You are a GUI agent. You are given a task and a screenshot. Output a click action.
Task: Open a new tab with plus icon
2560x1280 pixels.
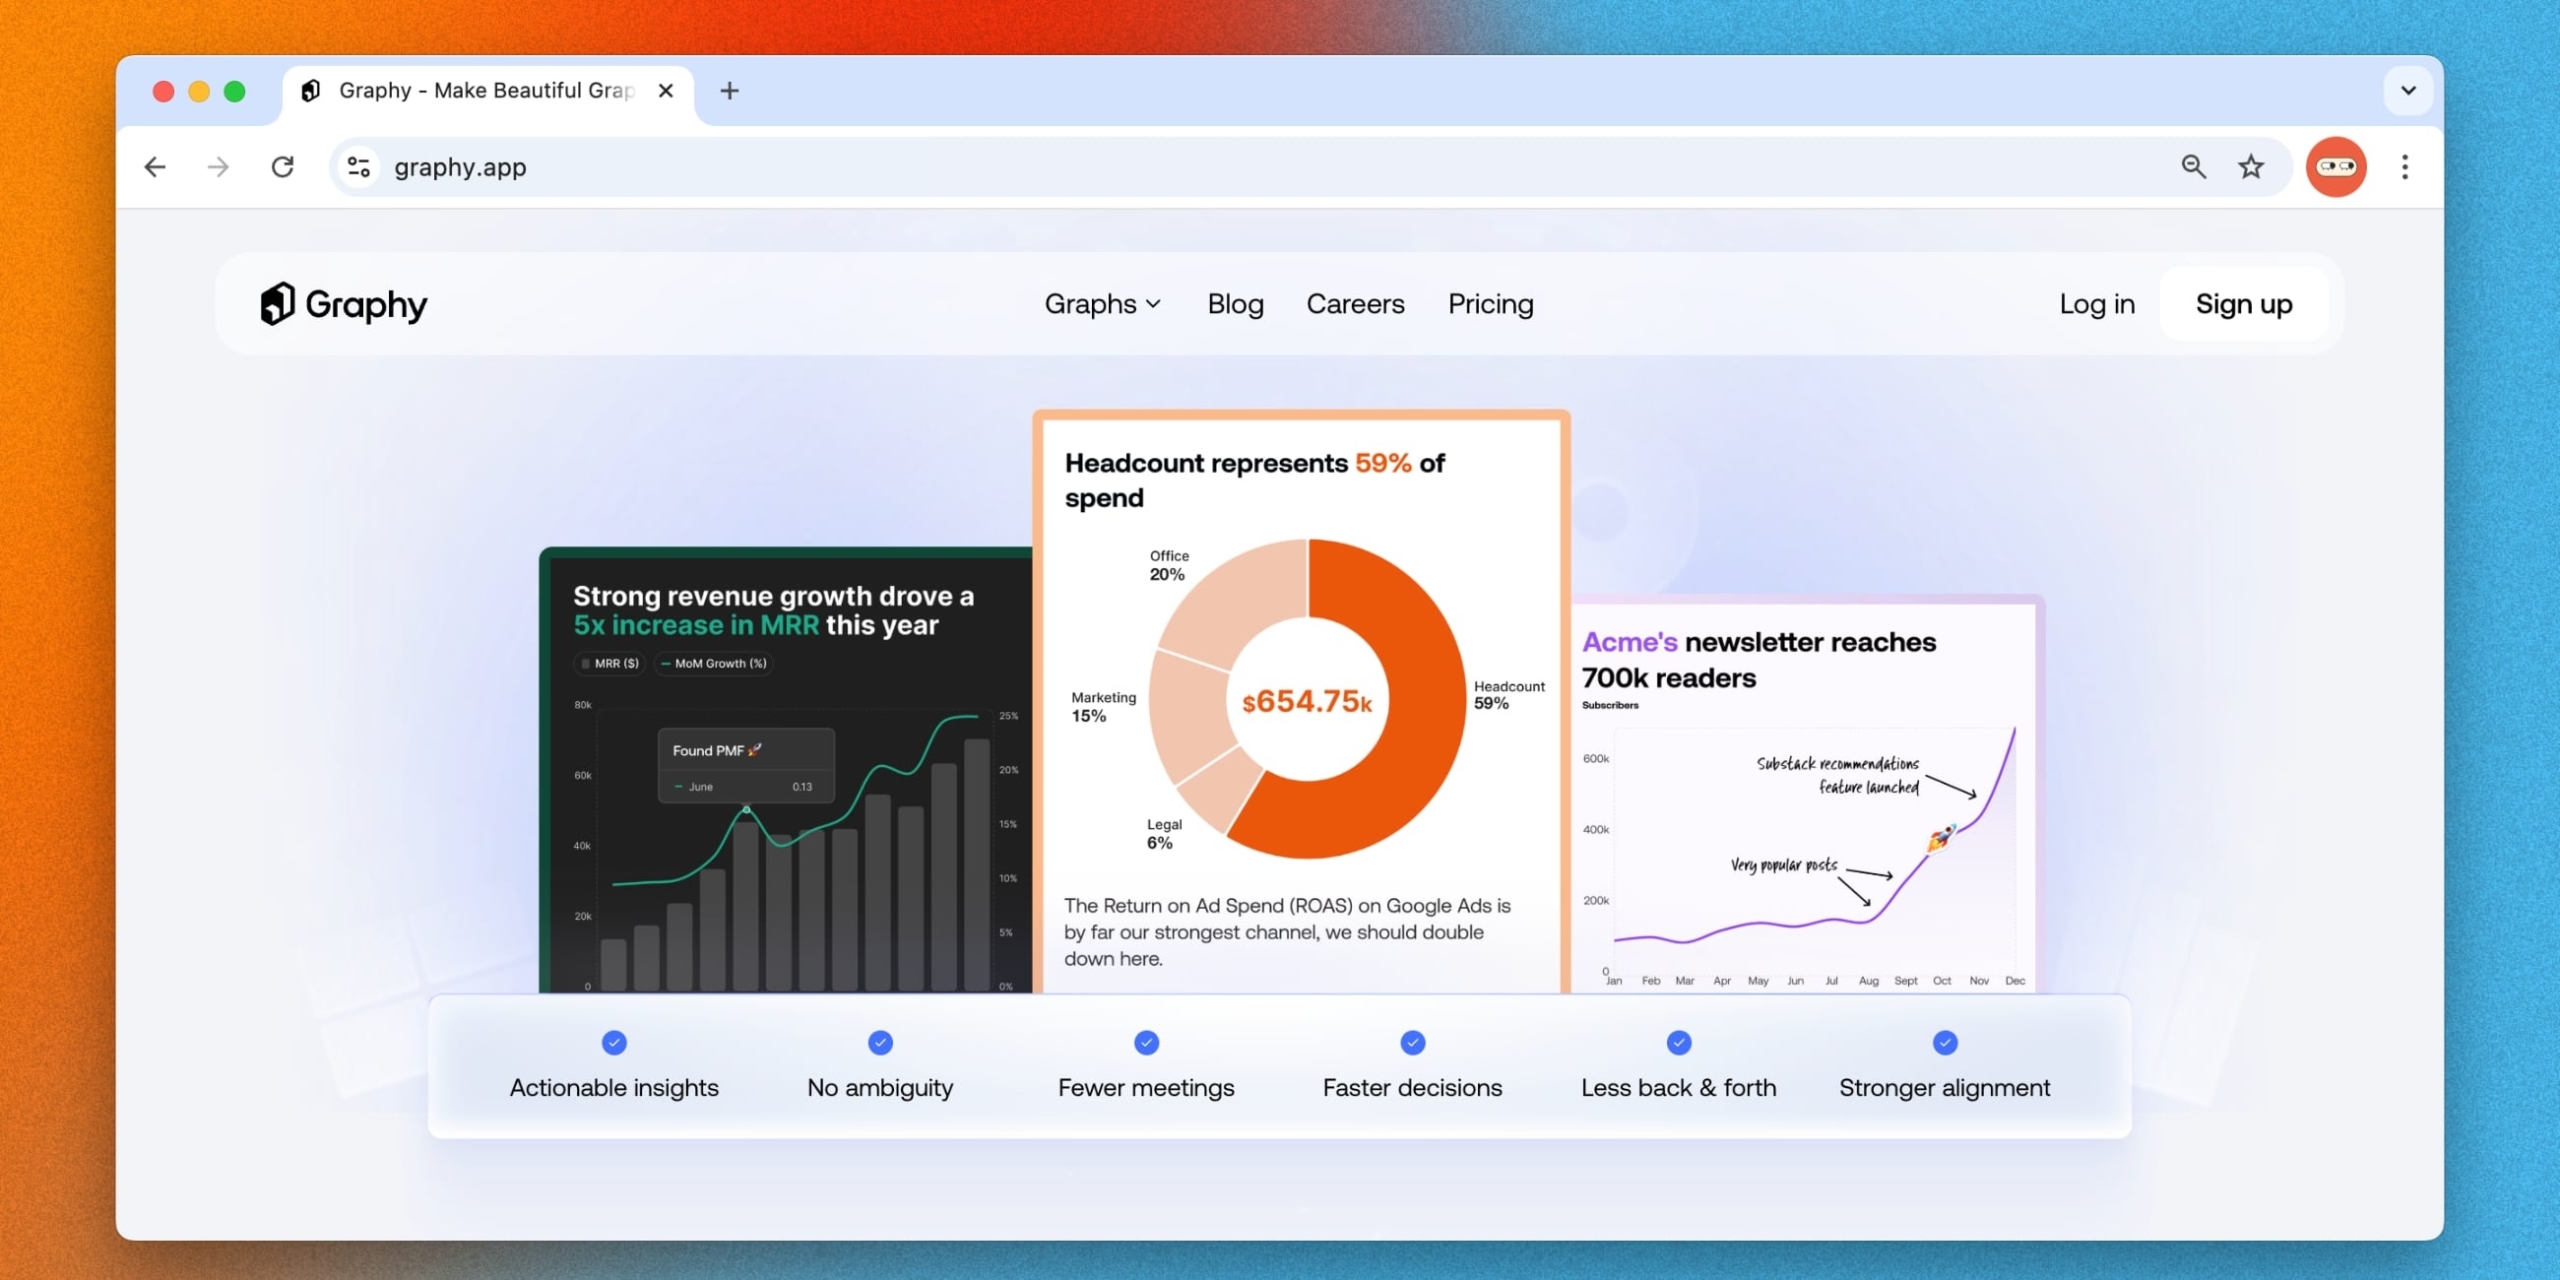[x=730, y=91]
